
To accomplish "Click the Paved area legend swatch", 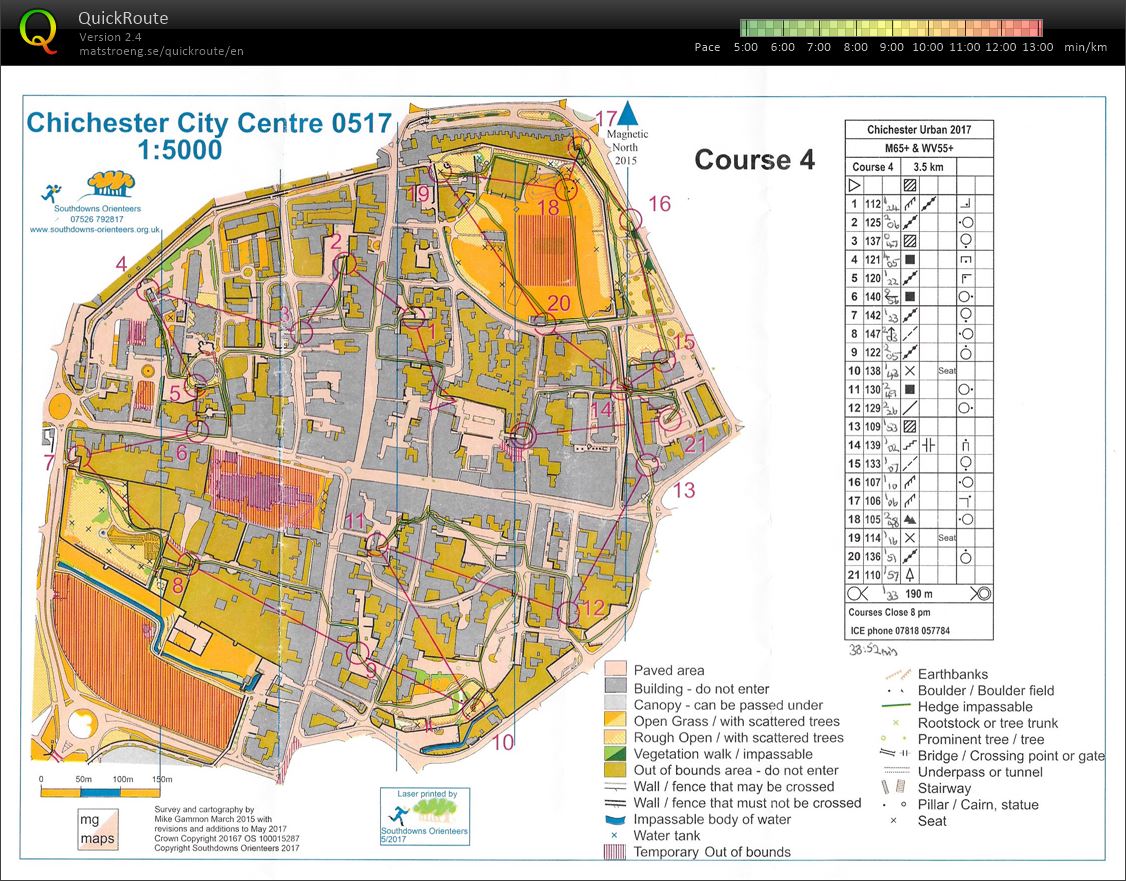I will 615,670.
